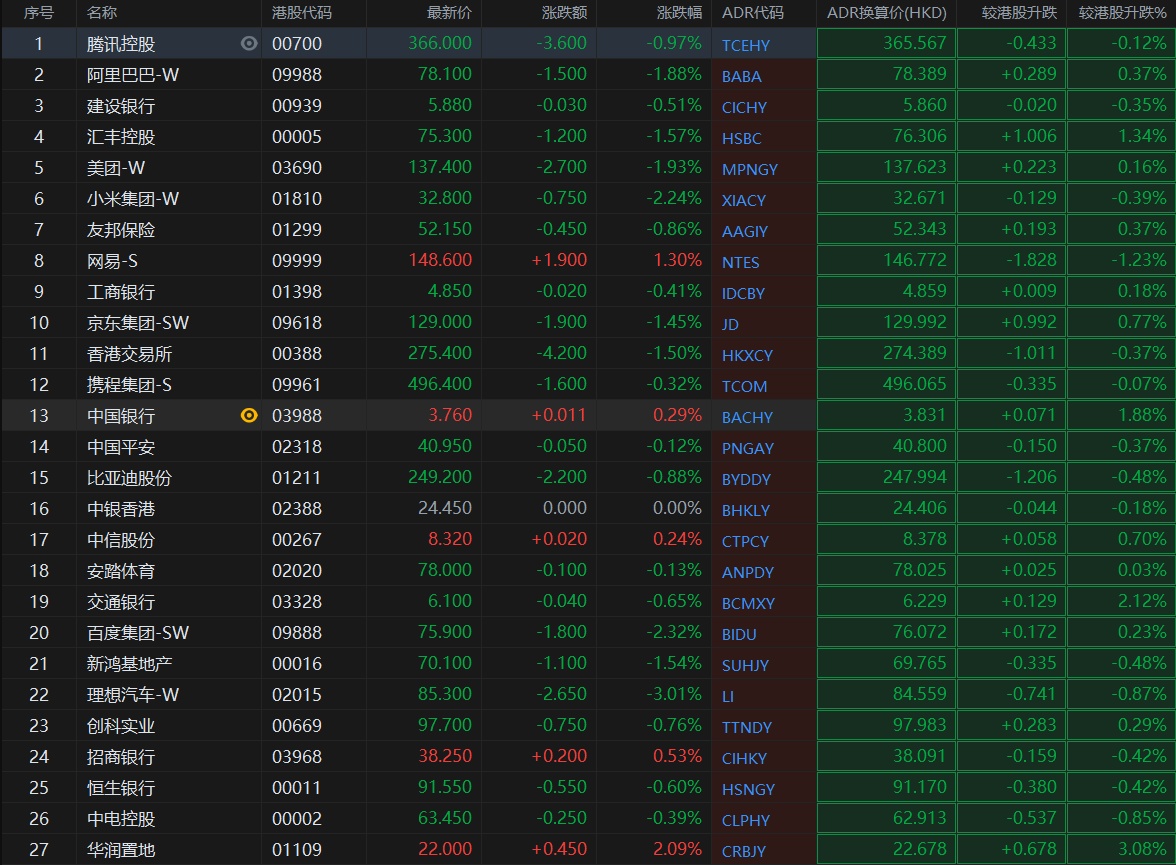Click the 148.600 latest price of 网易-S
This screenshot has height=865, width=1176.
coord(440,261)
